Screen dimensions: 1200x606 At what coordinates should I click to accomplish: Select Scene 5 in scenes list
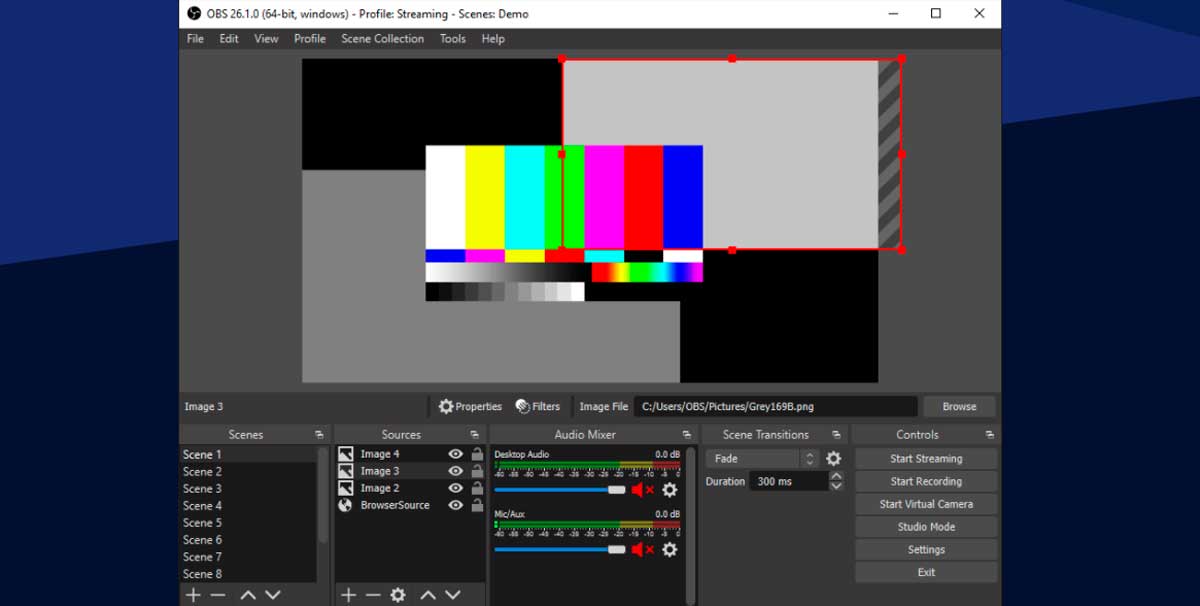[248, 523]
